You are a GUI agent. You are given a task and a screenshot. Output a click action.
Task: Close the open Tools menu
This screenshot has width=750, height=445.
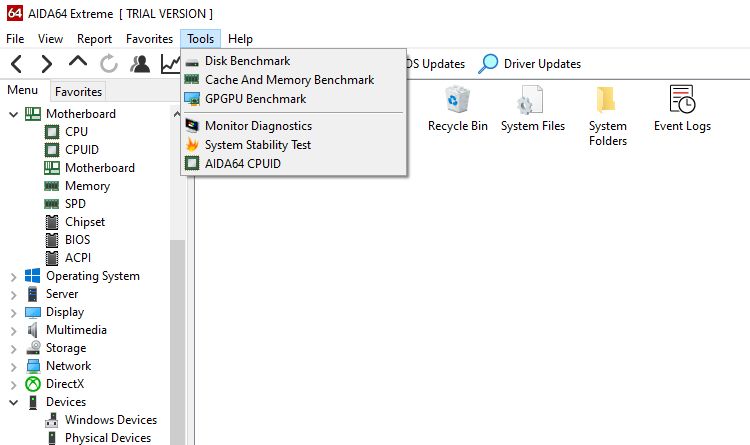click(200, 39)
